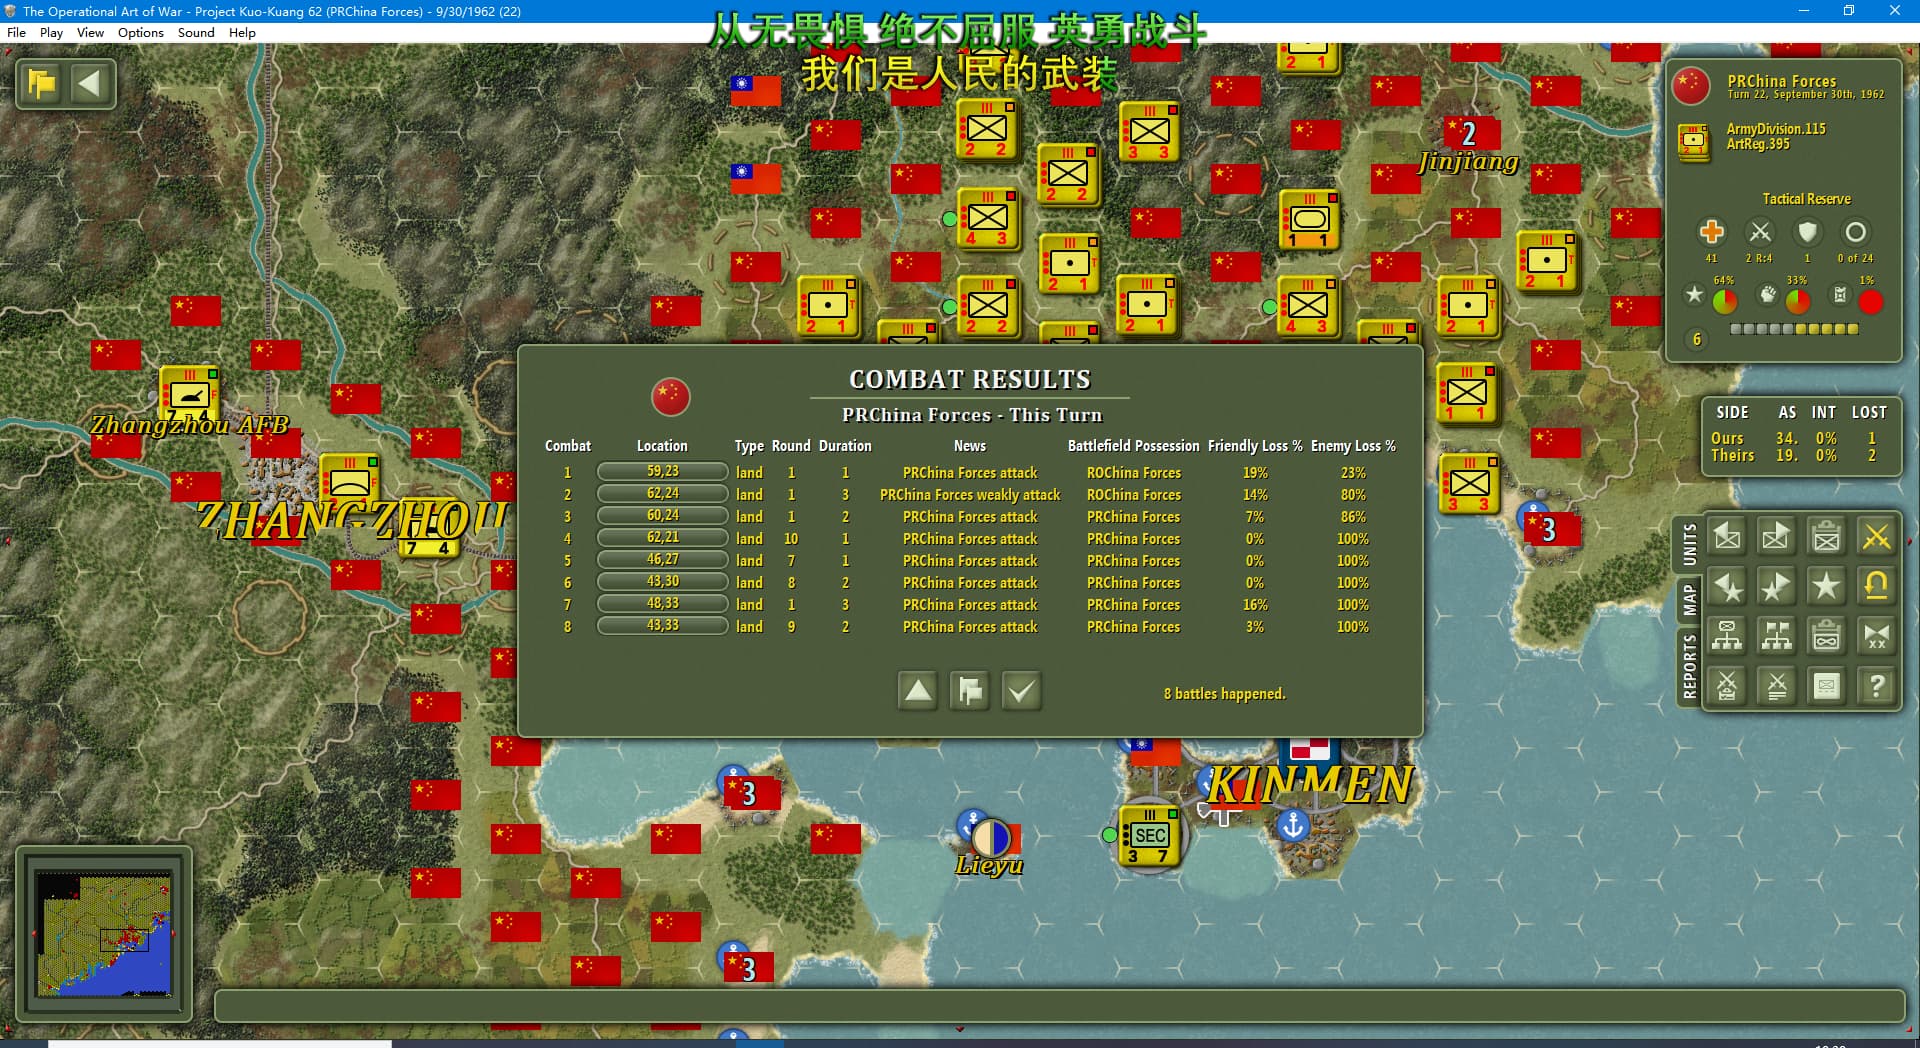Click location button 43,33
Image resolution: width=1920 pixels, height=1048 pixels.
pos(662,625)
